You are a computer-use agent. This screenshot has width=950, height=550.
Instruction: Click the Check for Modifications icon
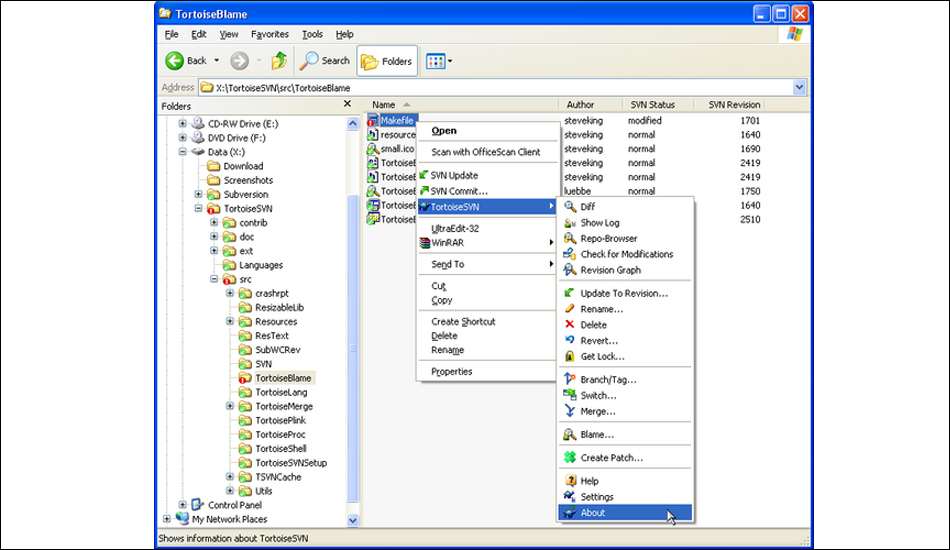[x=570, y=254]
